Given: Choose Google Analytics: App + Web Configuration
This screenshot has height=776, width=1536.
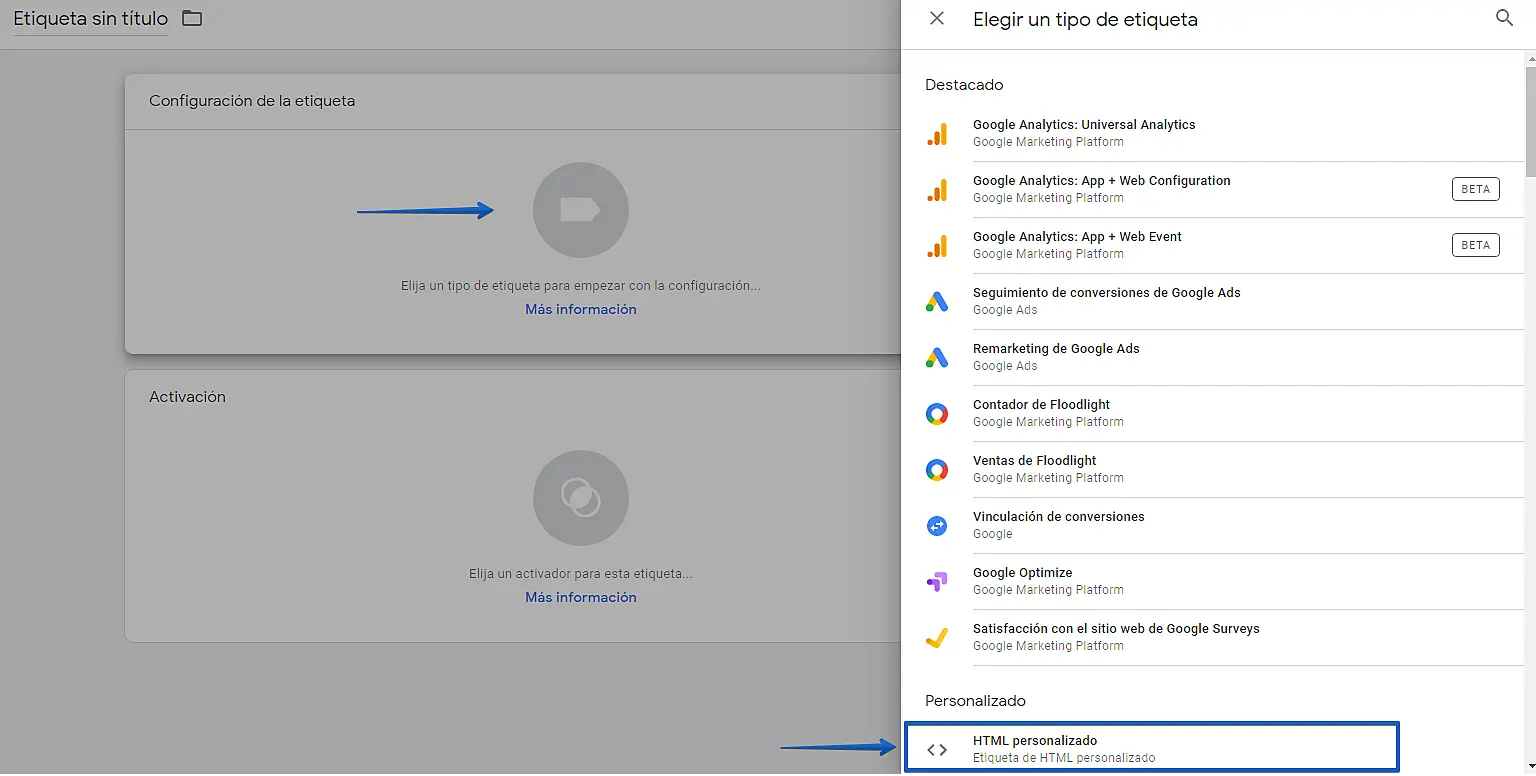Looking at the screenshot, I should point(1101,189).
